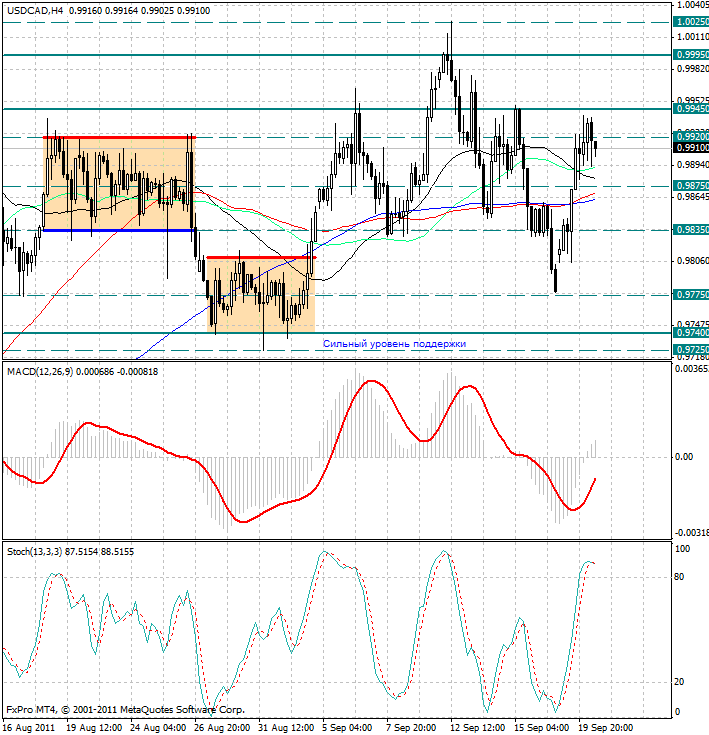Click the 1.0025 price level label
The height and width of the screenshot is (735, 709).
[x=689, y=21]
